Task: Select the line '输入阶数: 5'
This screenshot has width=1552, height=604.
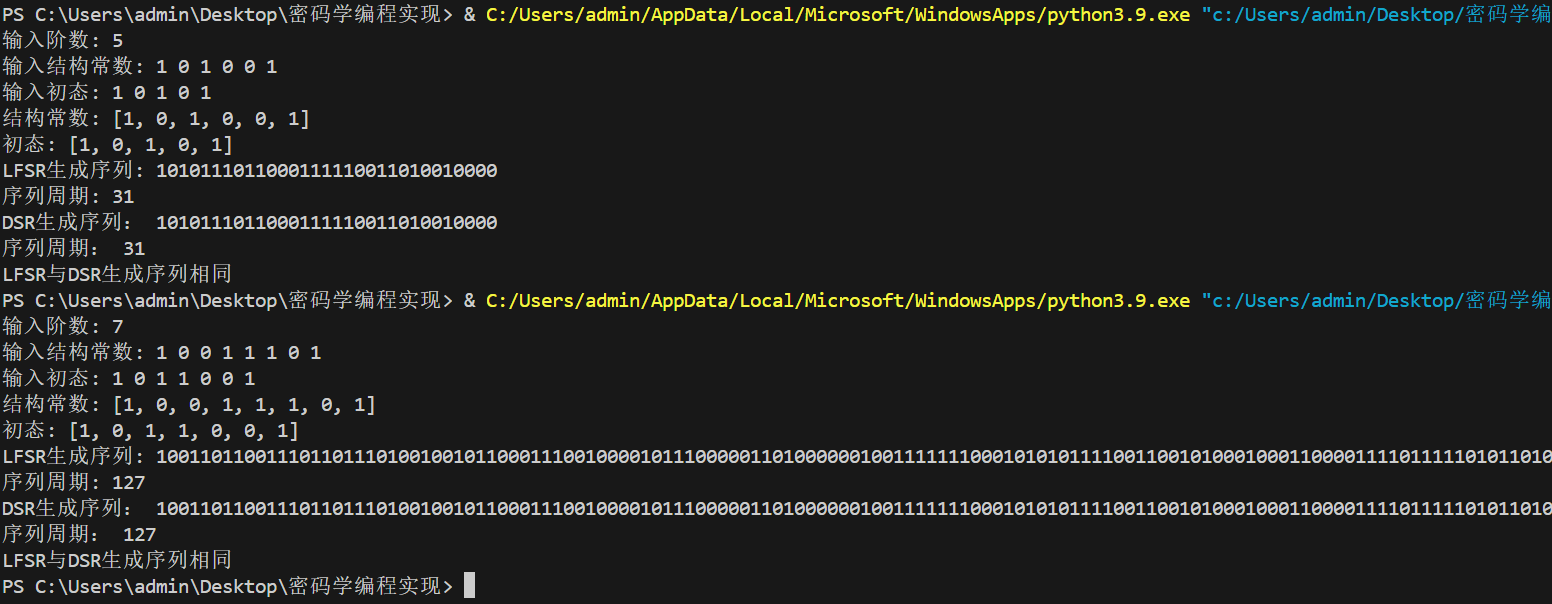Action: pos(63,41)
